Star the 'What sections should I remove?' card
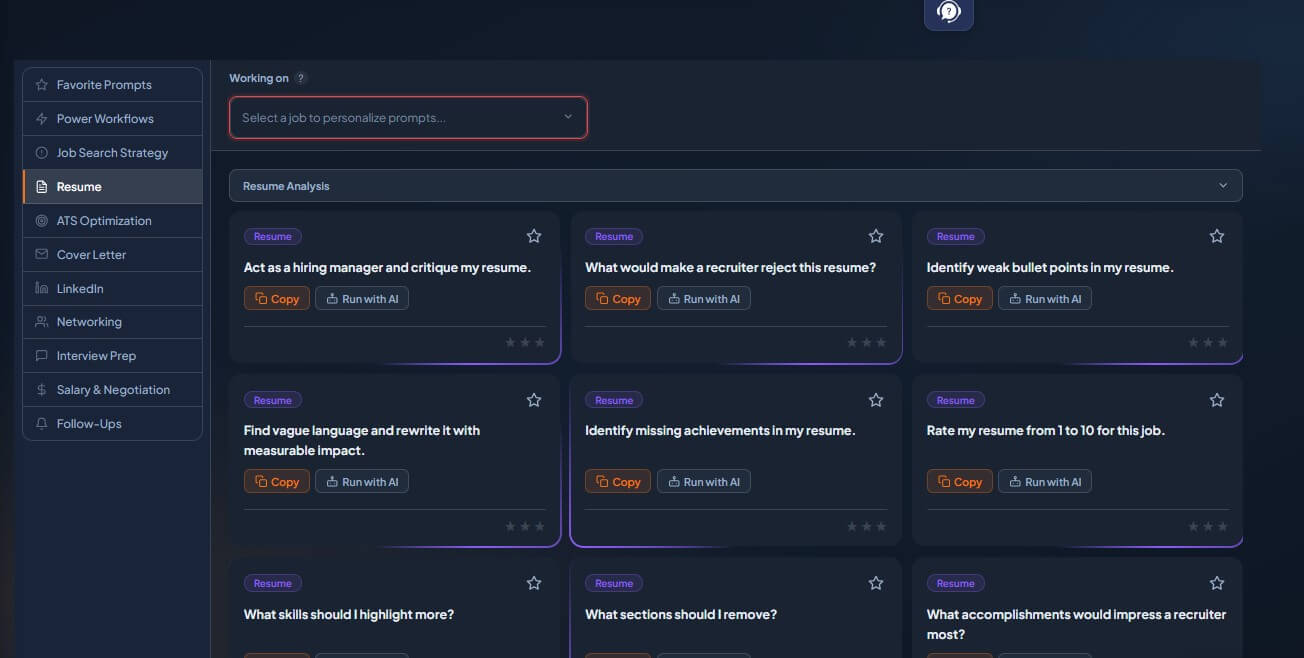 (x=876, y=583)
